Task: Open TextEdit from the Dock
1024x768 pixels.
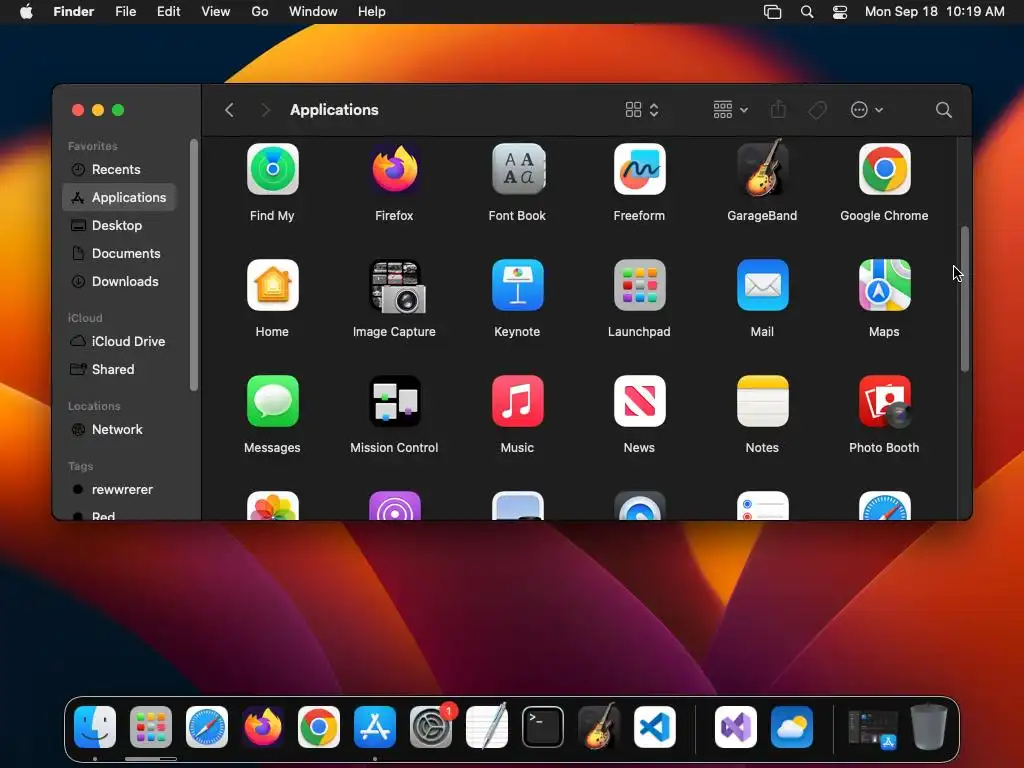Action: (487, 726)
